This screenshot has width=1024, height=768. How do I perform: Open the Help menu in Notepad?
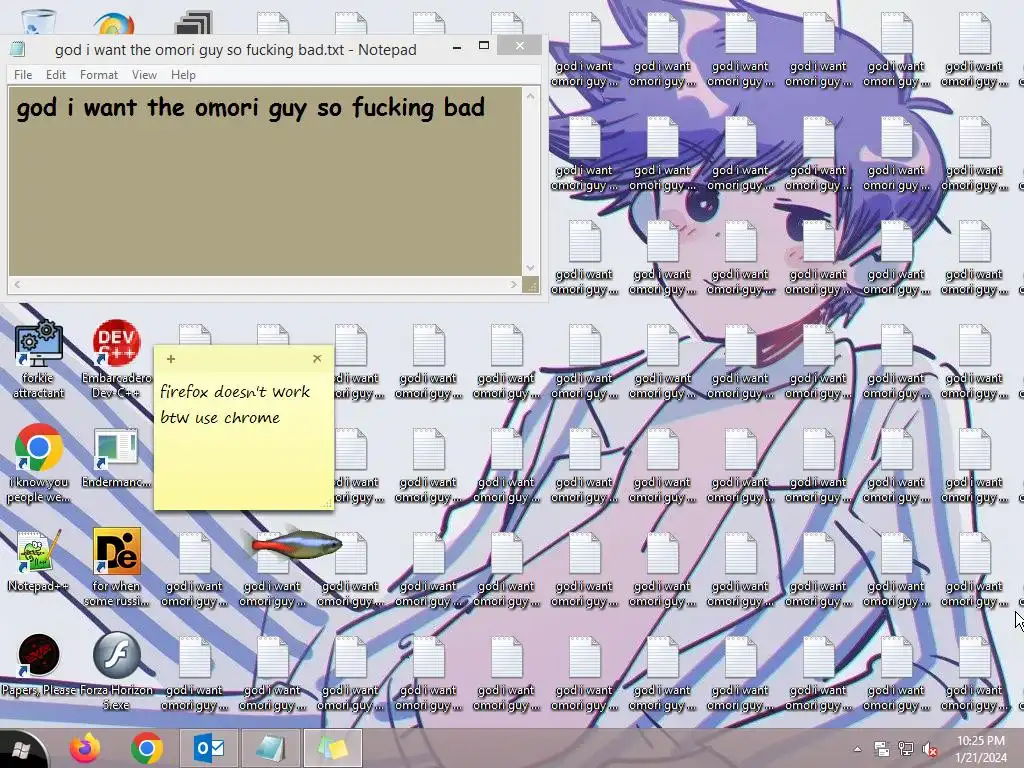(184, 75)
